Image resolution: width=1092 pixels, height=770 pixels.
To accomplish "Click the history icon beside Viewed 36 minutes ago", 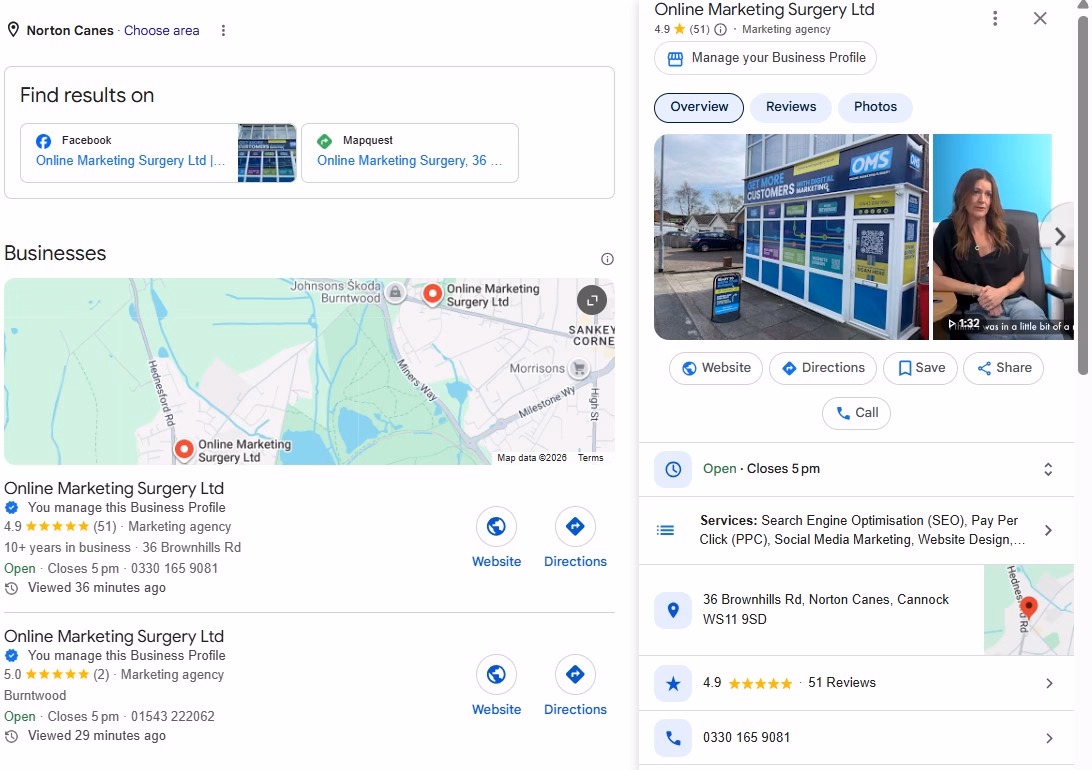I will (x=11, y=588).
